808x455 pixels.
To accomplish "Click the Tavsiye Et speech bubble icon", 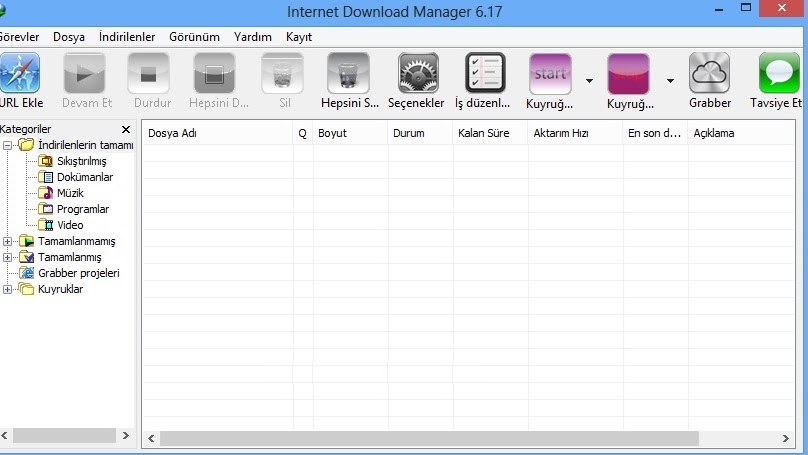I will [779, 73].
